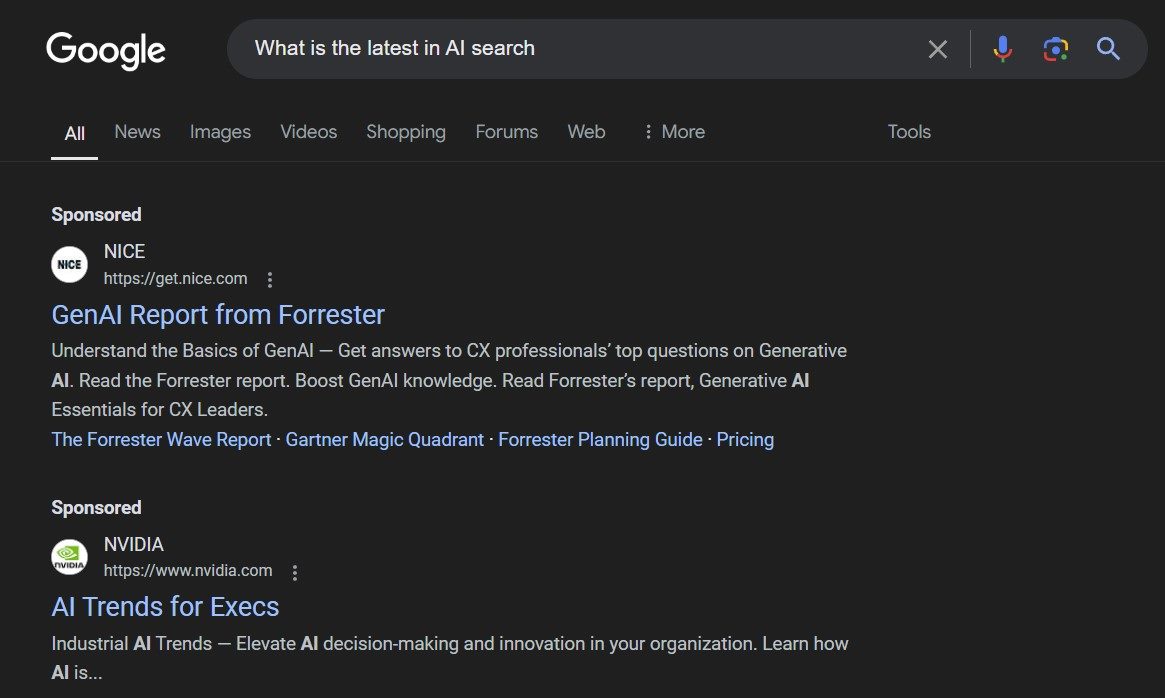Click the Sponsored label above NICE ad
Image resolution: width=1165 pixels, height=698 pixels.
pos(96,215)
